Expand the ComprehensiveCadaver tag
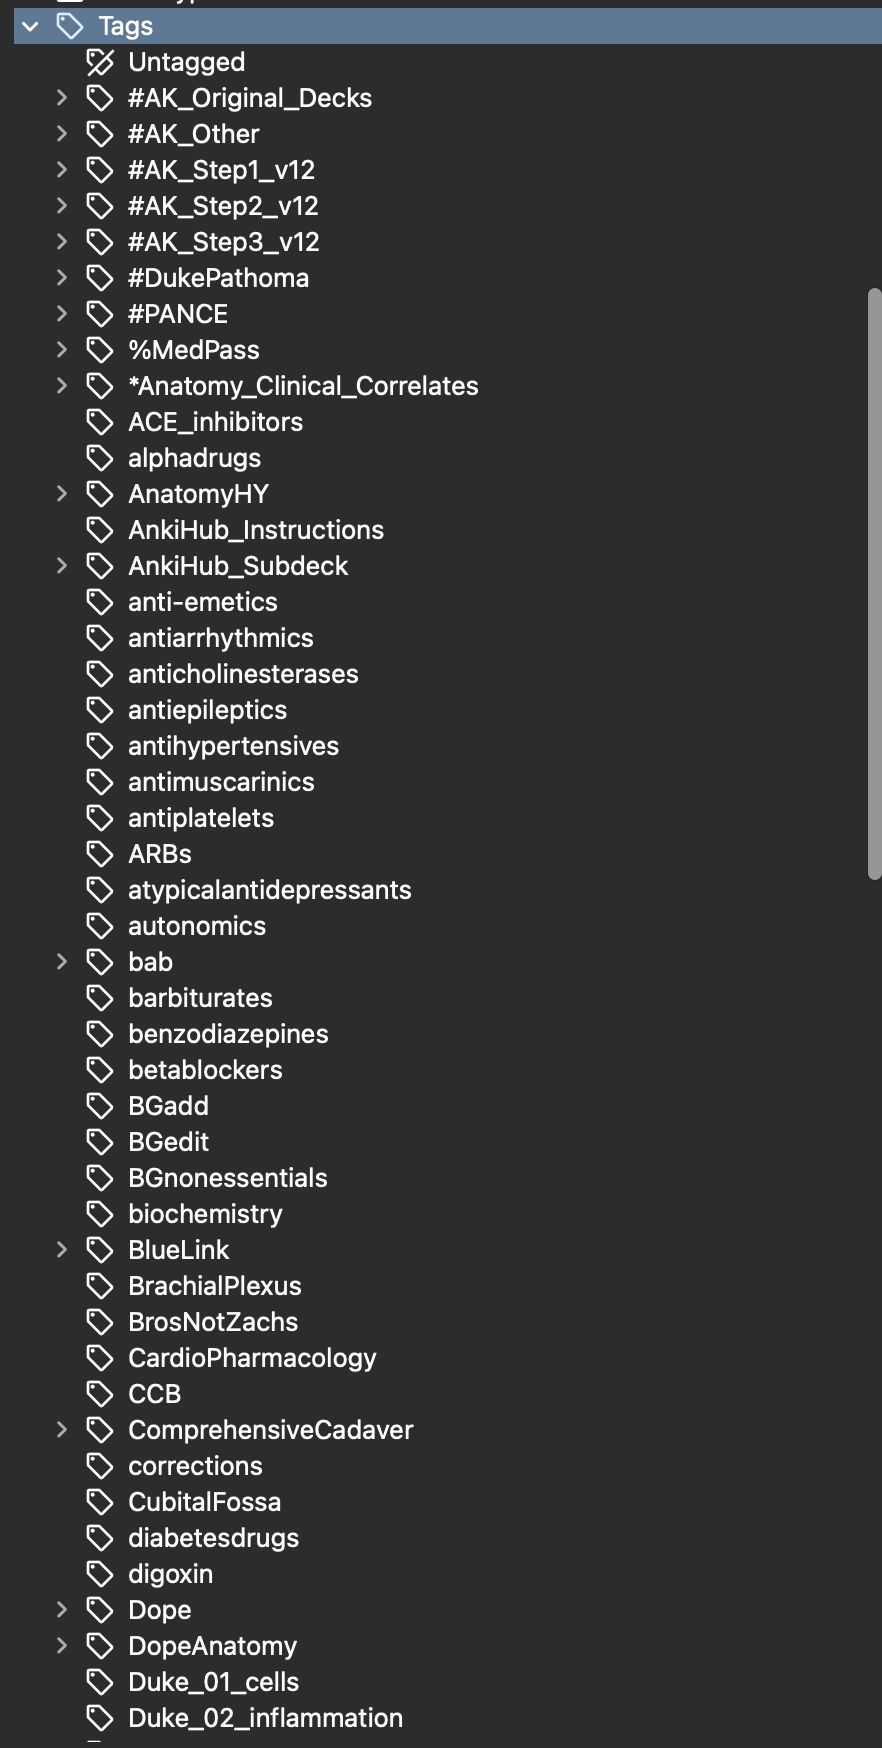Image resolution: width=882 pixels, height=1748 pixels. (62, 1430)
